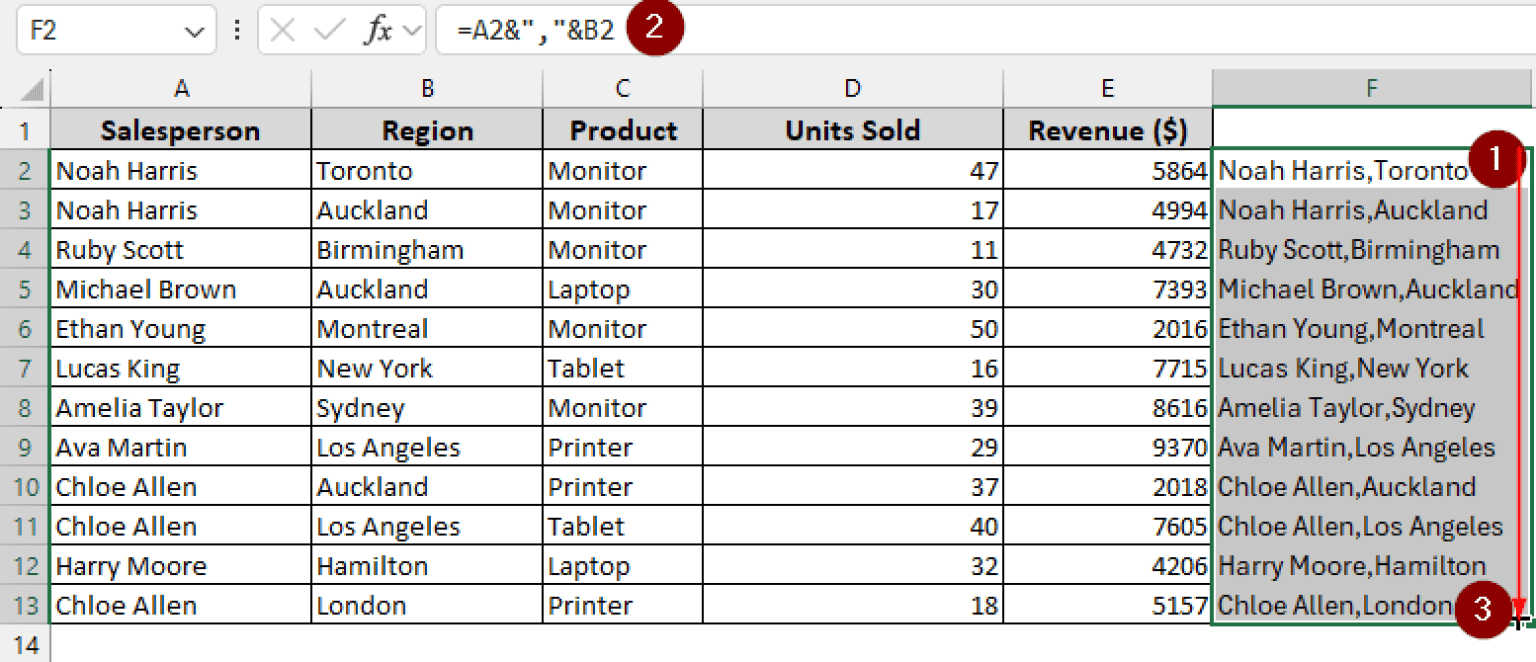This screenshot has height=662, width=1536.
Task: Select row 7 header
Action: [x=25, y=369]
